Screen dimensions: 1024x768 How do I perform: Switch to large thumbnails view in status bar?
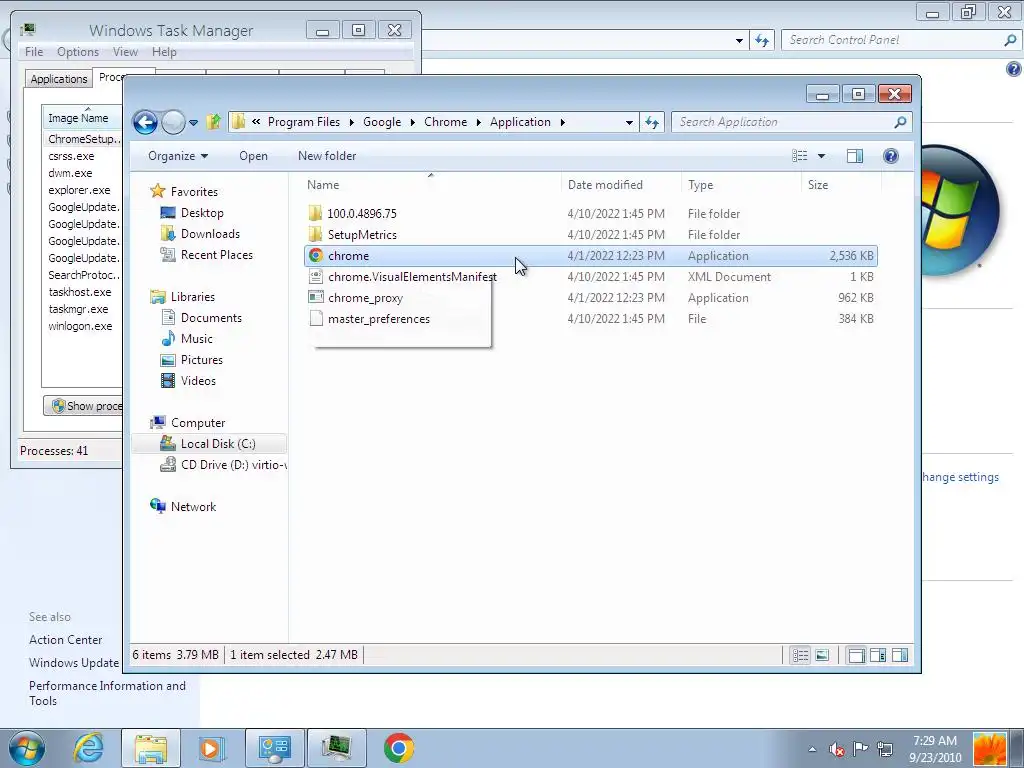[x=822, y=655]
